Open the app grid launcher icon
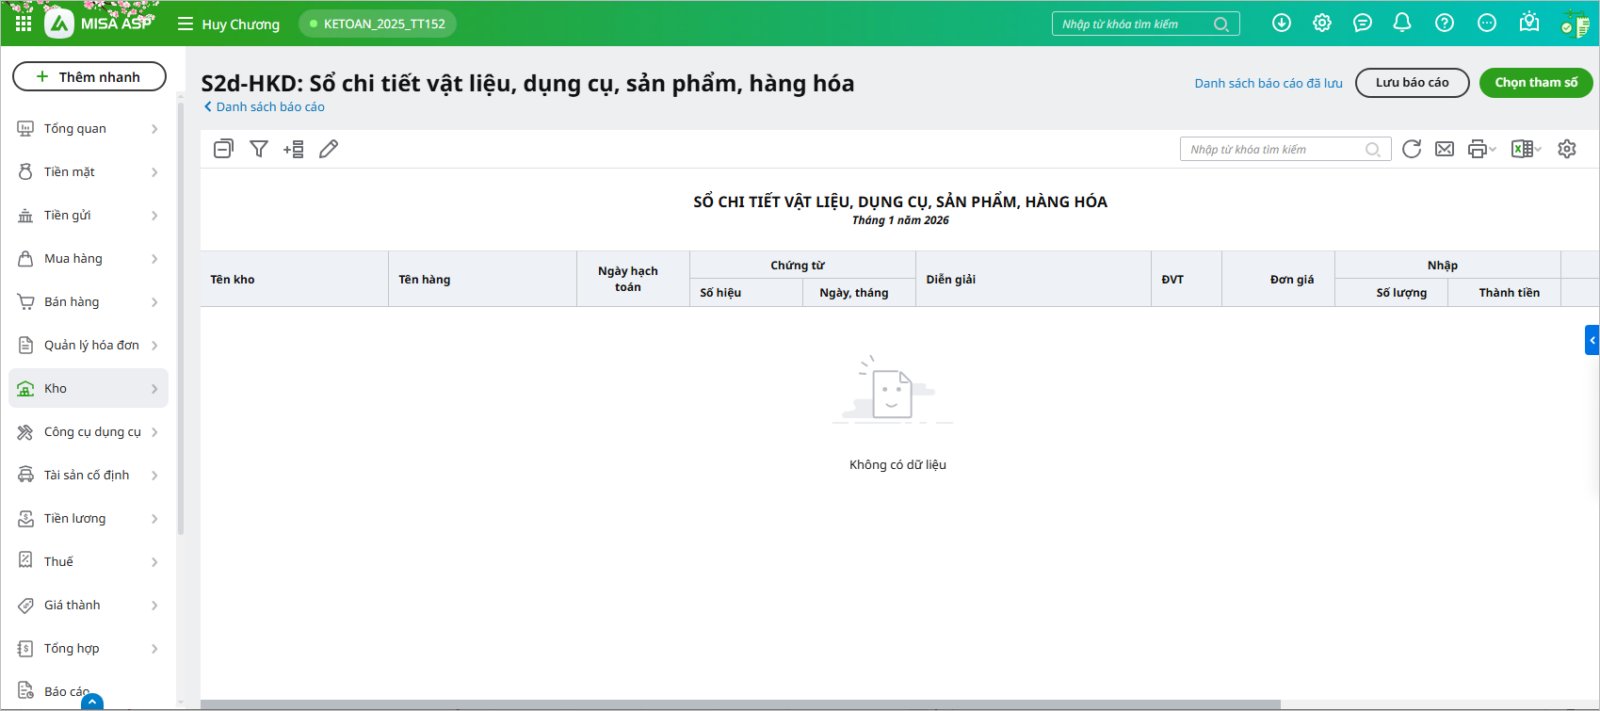Image resolution: width=1600 pixels, height=711 pixels. 23,23
